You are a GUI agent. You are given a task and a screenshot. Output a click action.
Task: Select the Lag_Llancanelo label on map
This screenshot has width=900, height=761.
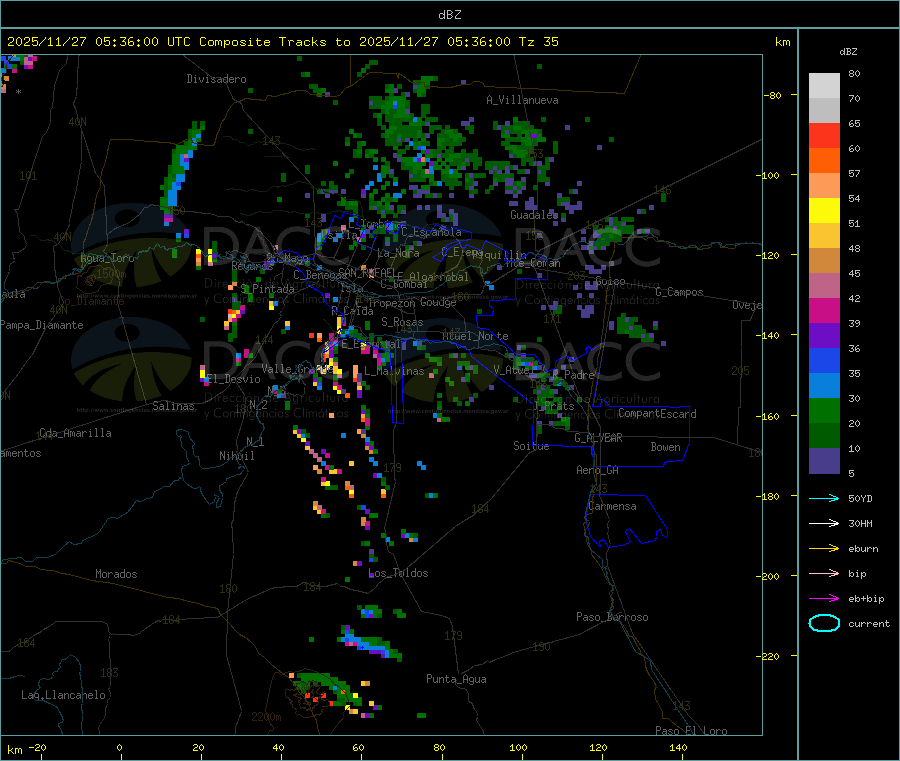(64, 694)
